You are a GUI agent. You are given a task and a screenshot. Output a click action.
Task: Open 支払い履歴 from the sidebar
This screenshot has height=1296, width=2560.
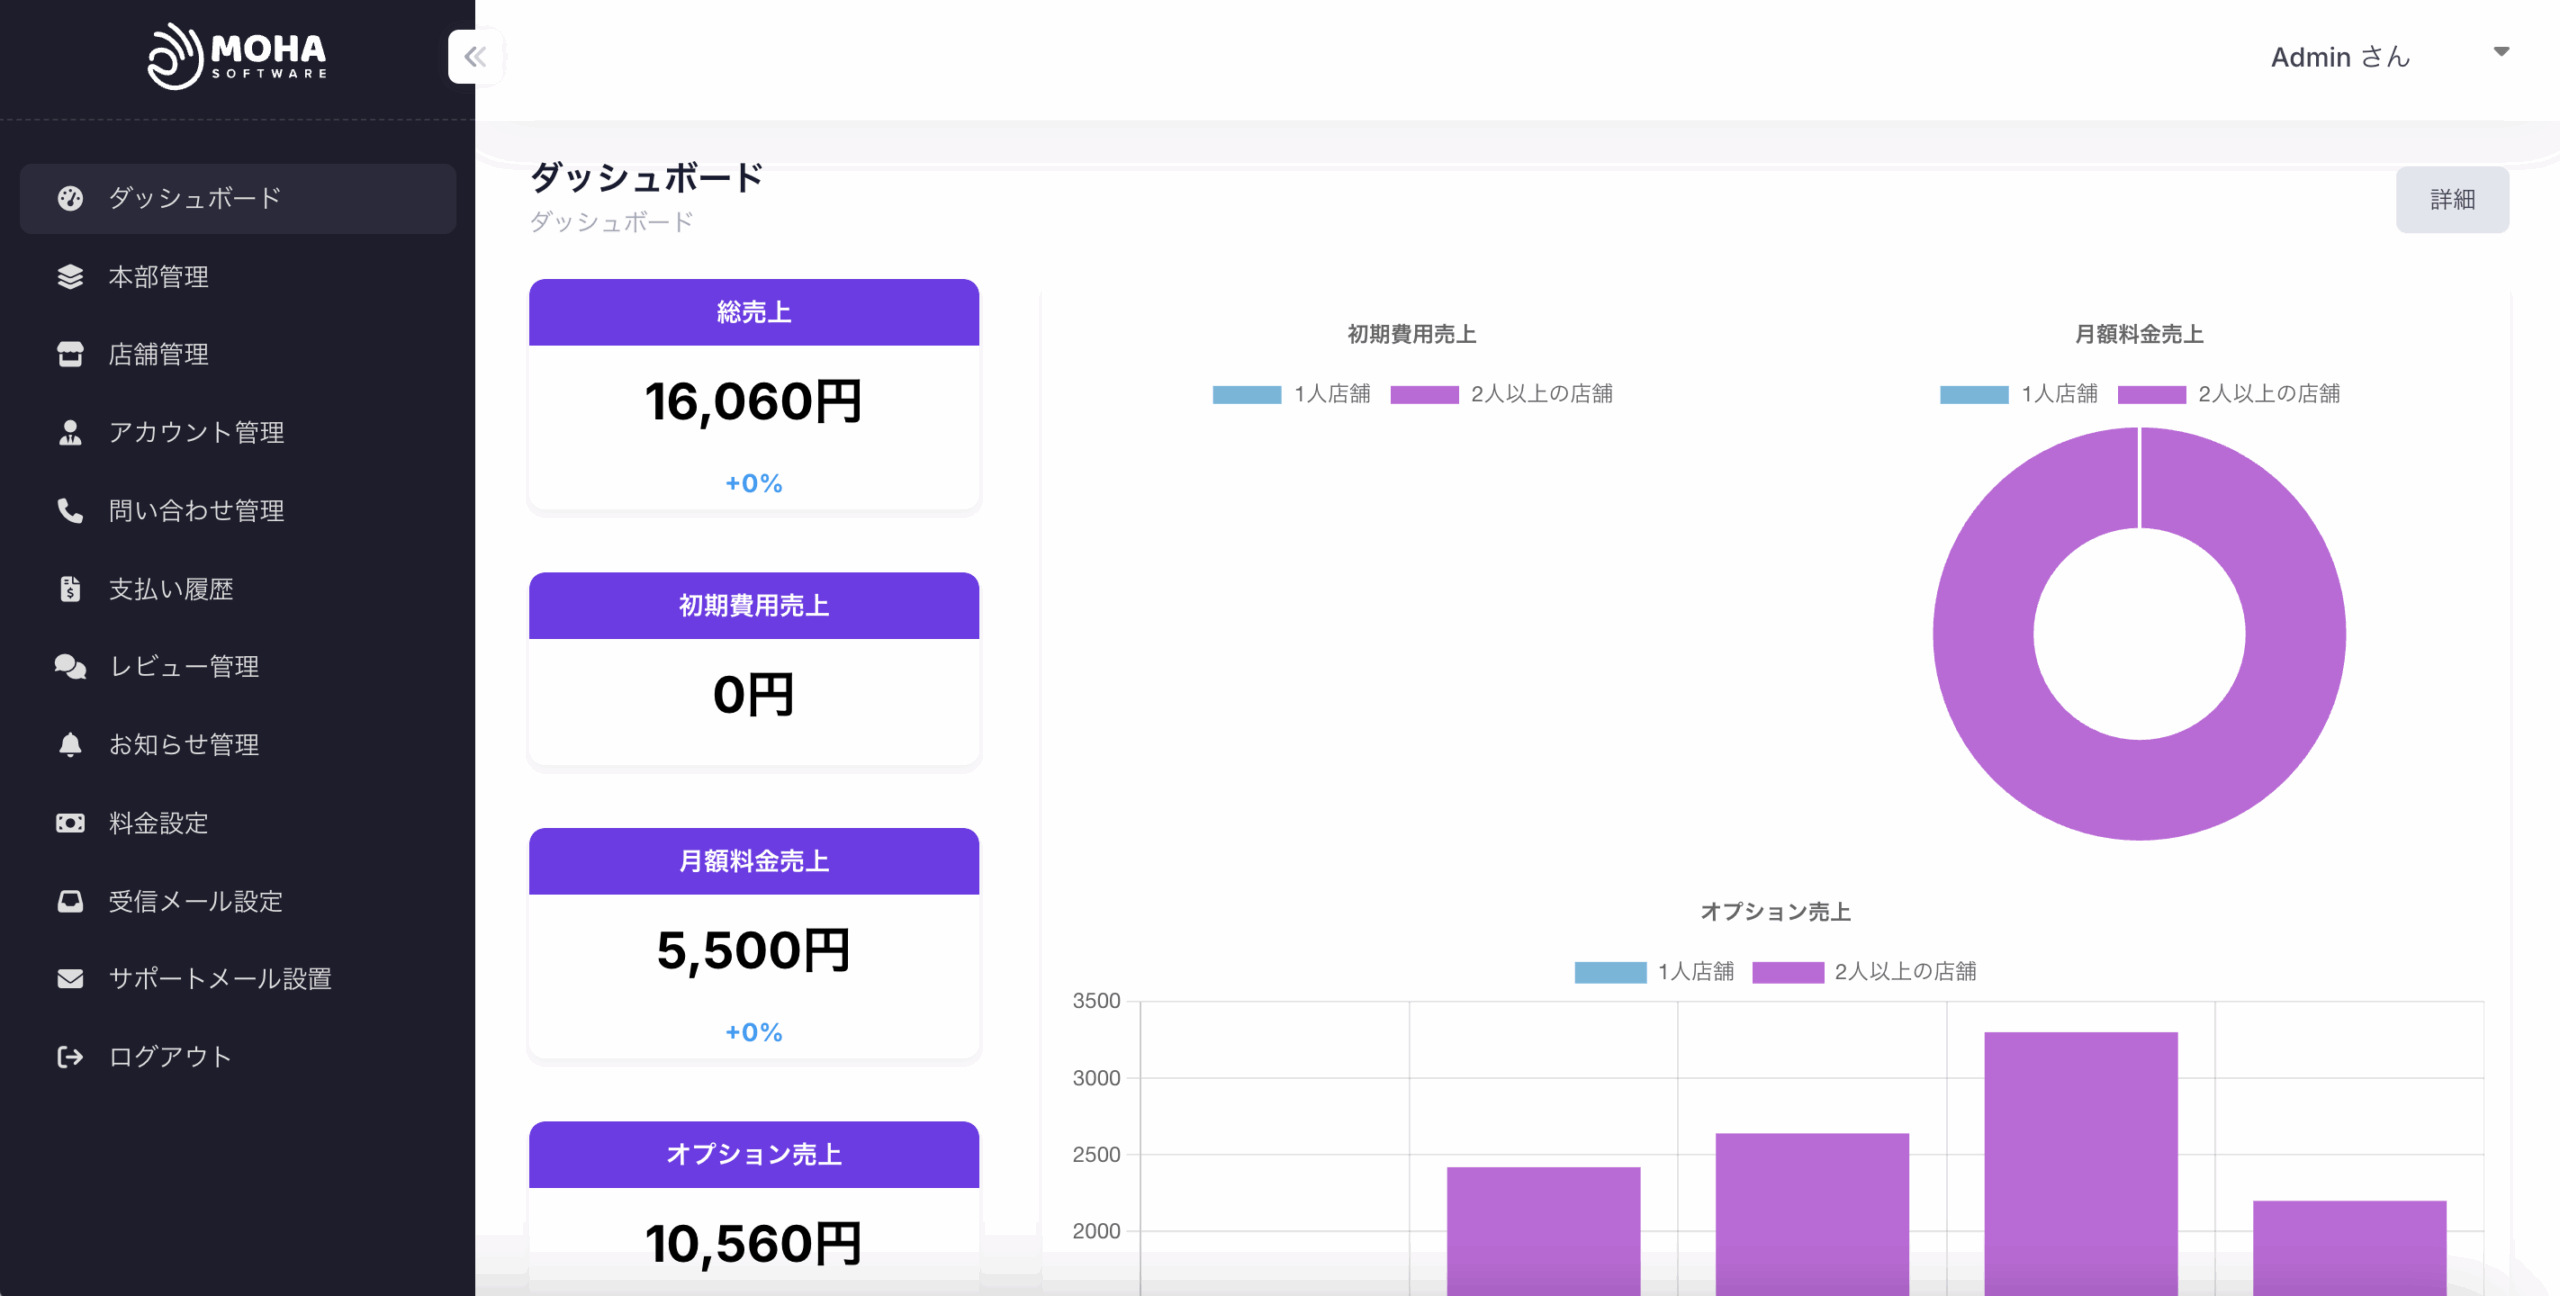point(238,589)
